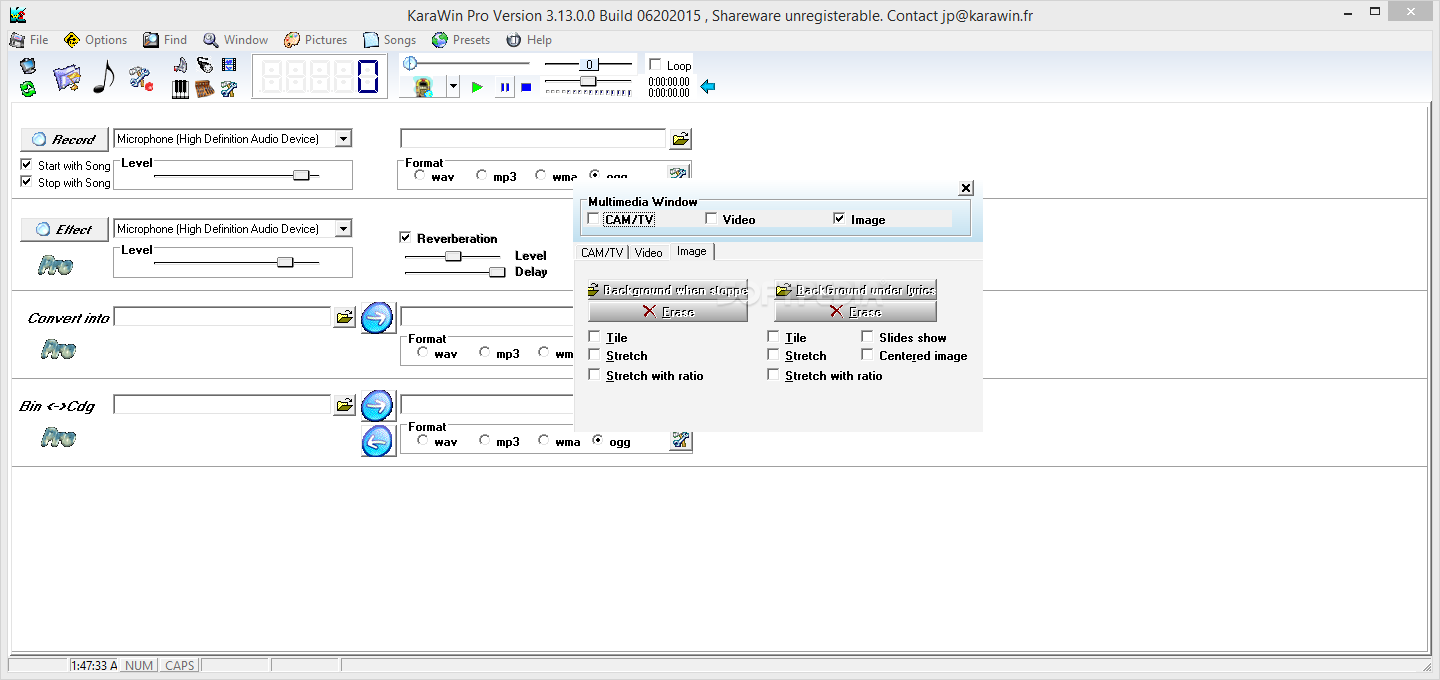Click the green refresh icon in the toolbar
The image size is (1440, 680).
28,89
